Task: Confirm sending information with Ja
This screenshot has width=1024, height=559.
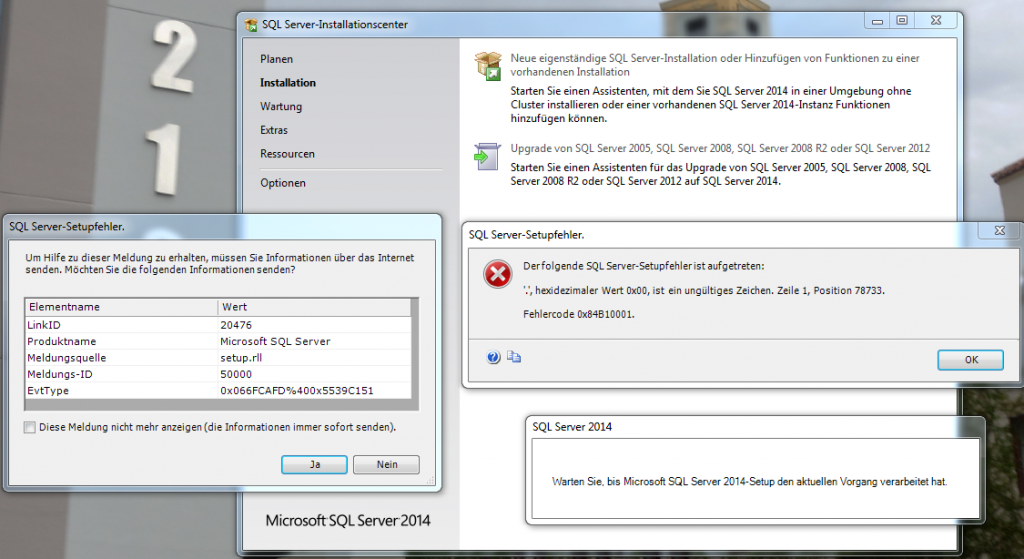Action: tap(314, 464)
